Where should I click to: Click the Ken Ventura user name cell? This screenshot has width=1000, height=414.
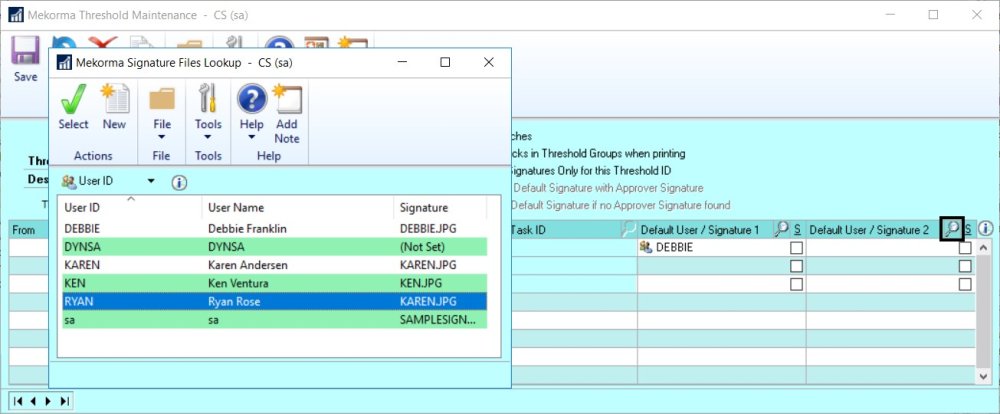pyautogui.click(x=237, y=283)
